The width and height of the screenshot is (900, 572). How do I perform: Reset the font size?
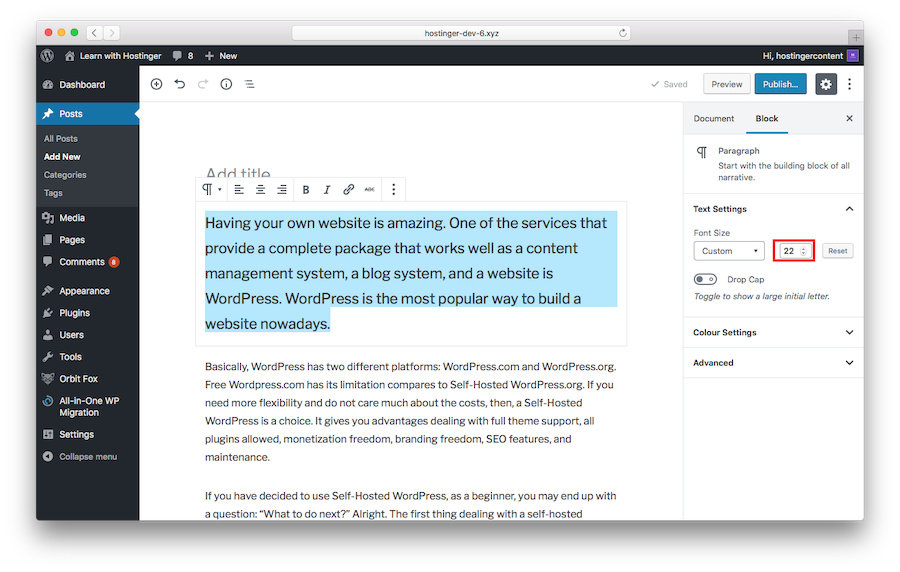(x=837, y=251)
